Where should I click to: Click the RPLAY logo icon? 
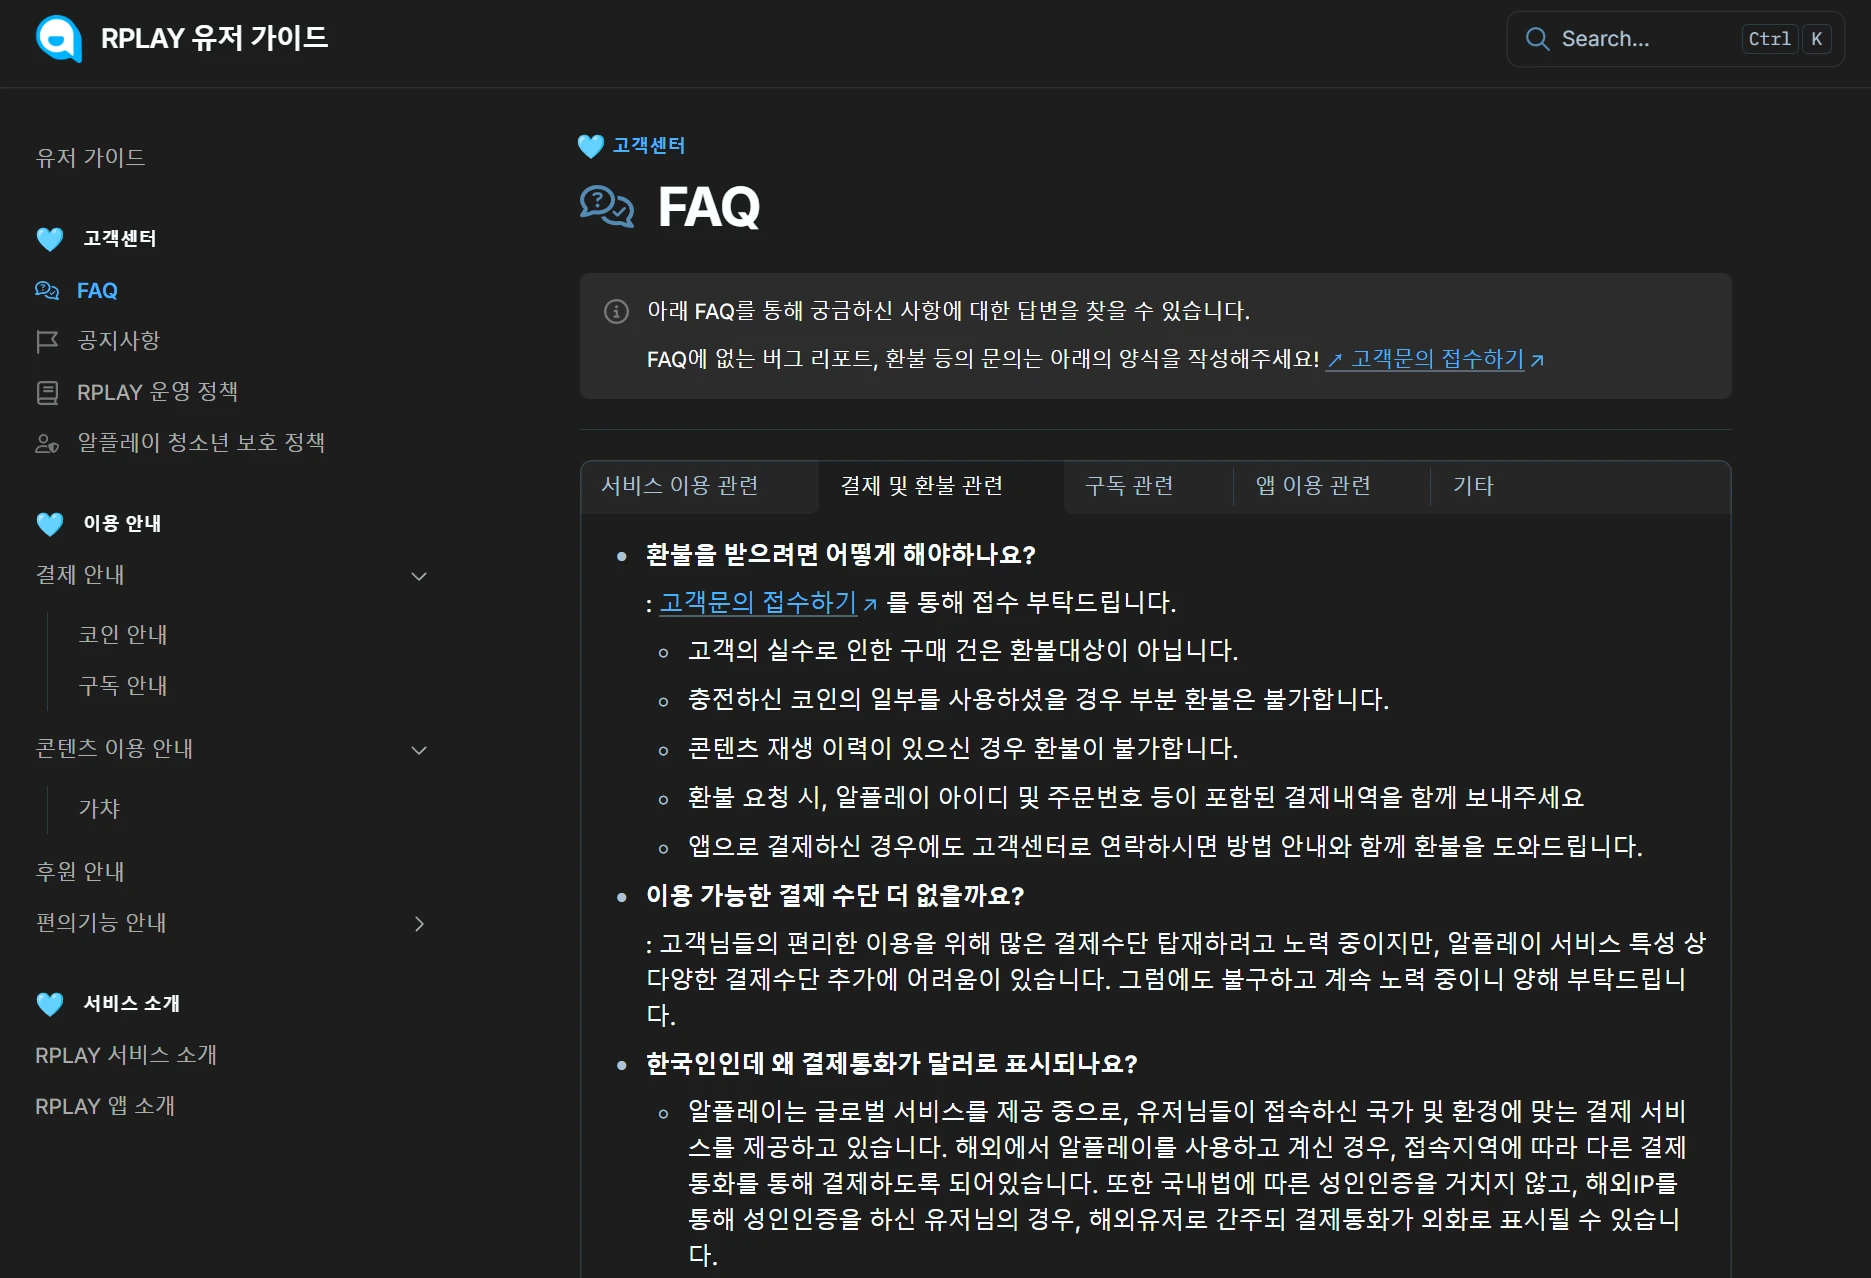(x=58, y=39)
